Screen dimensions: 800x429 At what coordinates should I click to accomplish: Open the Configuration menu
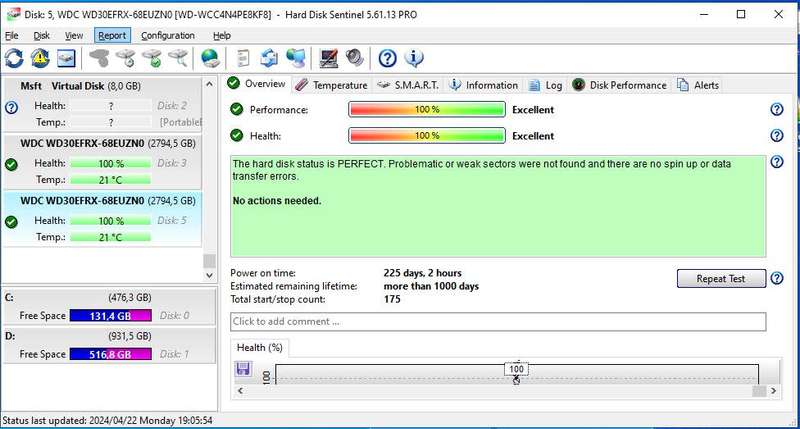point(168,36)
